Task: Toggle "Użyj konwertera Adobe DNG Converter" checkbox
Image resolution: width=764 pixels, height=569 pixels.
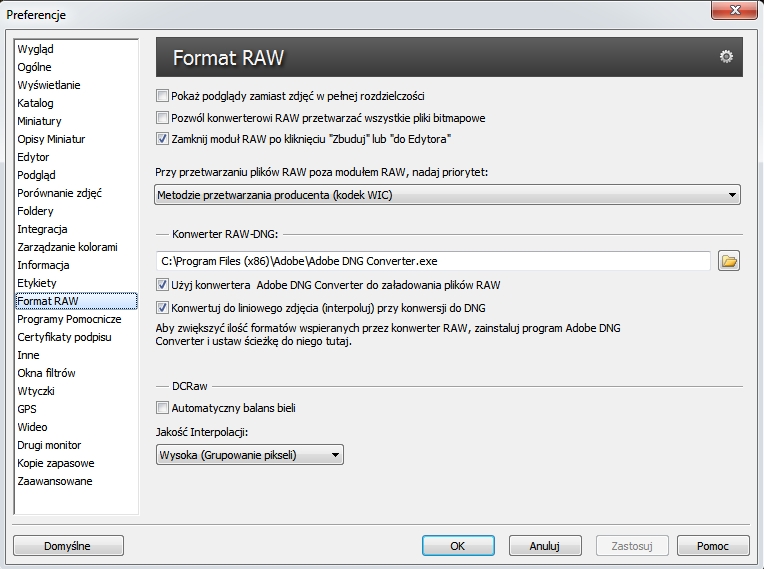Action: pyautogui.click(x=163, y=285)
